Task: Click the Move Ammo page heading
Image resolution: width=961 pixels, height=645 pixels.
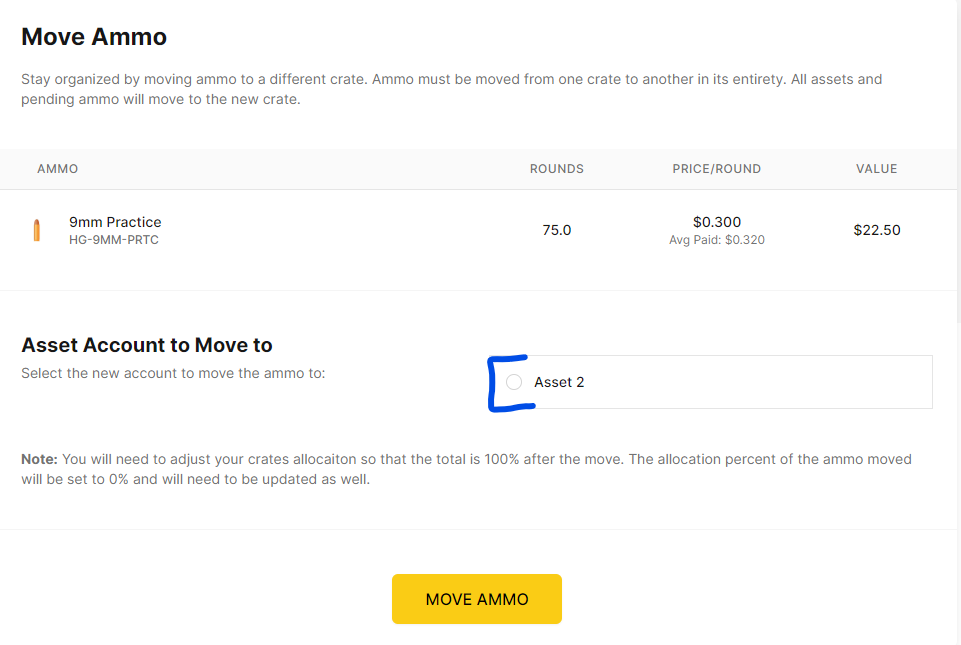Action: click(x=94, y=37)
